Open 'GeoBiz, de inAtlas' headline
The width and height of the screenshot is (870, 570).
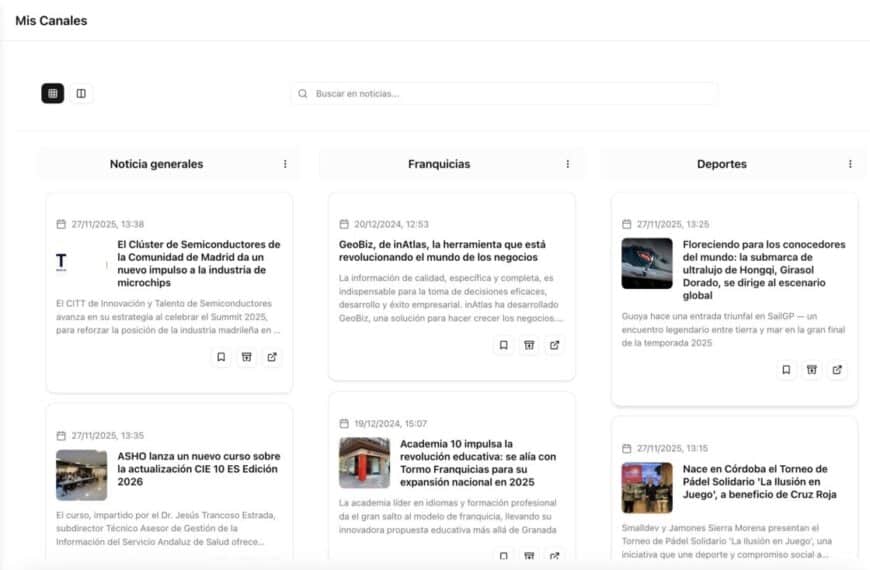442,251
